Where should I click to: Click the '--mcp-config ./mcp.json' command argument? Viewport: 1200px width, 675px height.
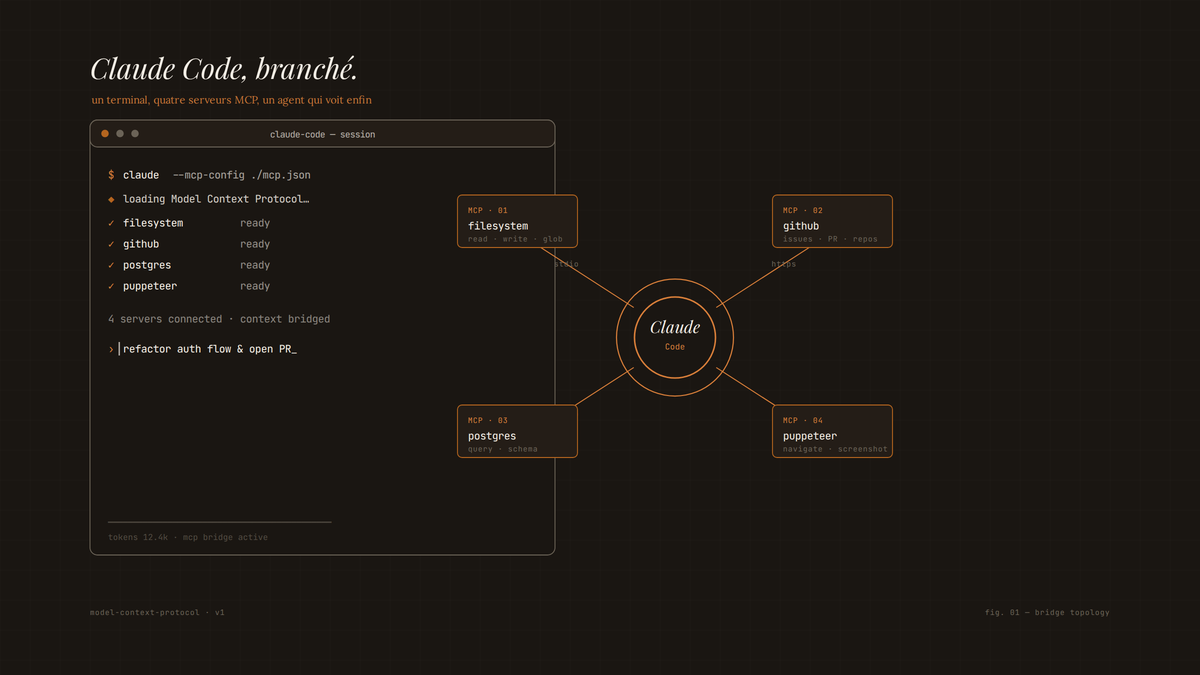point(241,175)
